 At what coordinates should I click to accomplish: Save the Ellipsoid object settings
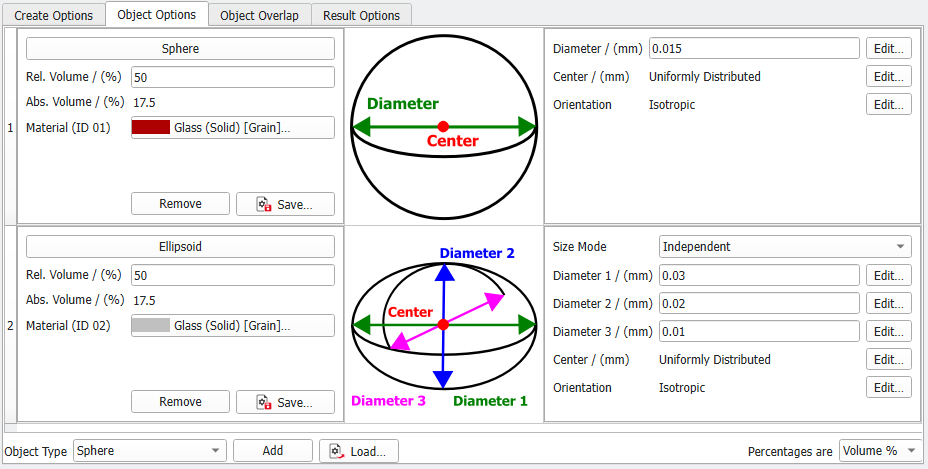(285, 401)
